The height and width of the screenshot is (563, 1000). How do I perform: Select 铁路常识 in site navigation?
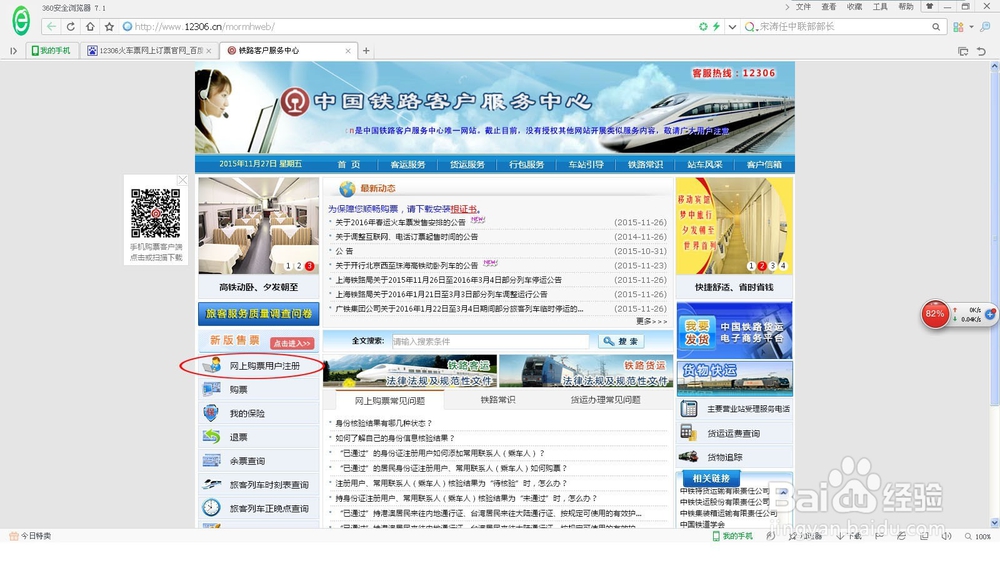pos(645,165)
